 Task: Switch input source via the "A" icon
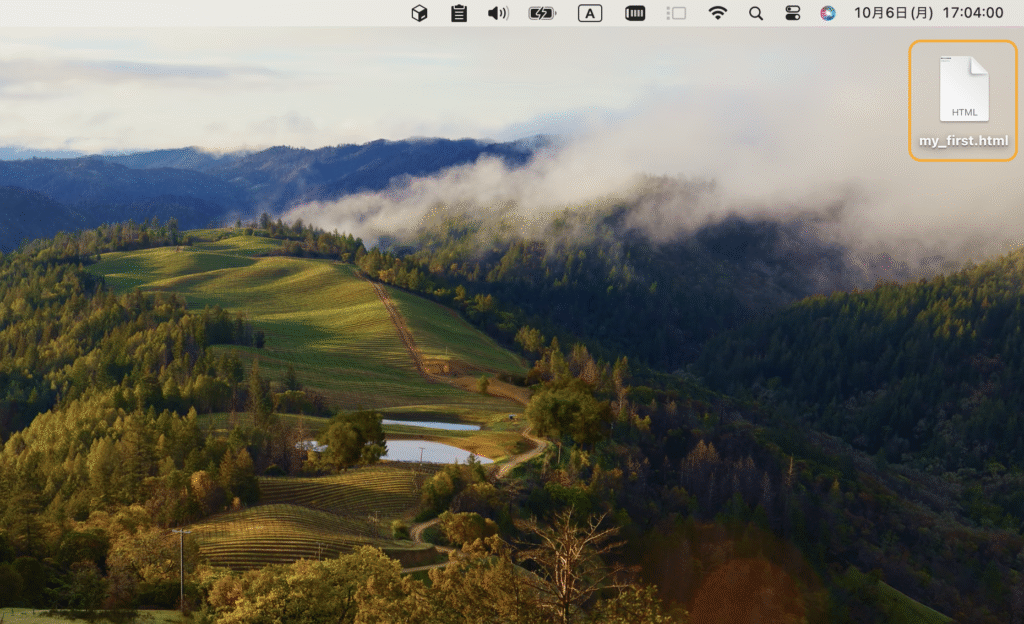pos(590,13)
